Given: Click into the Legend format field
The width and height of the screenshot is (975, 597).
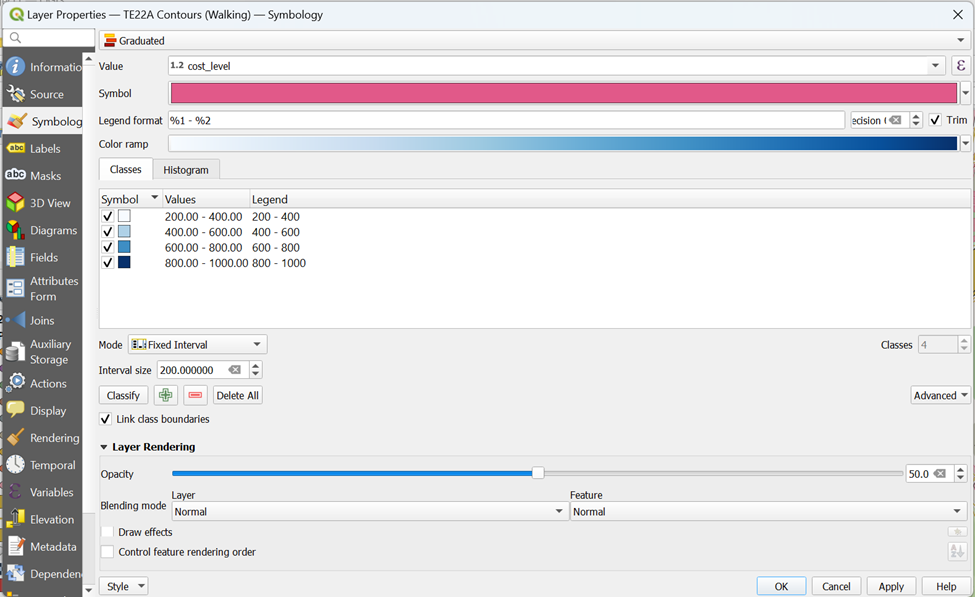Looking at the screenshot, I should pyautogui.click(x=506, y=120).
